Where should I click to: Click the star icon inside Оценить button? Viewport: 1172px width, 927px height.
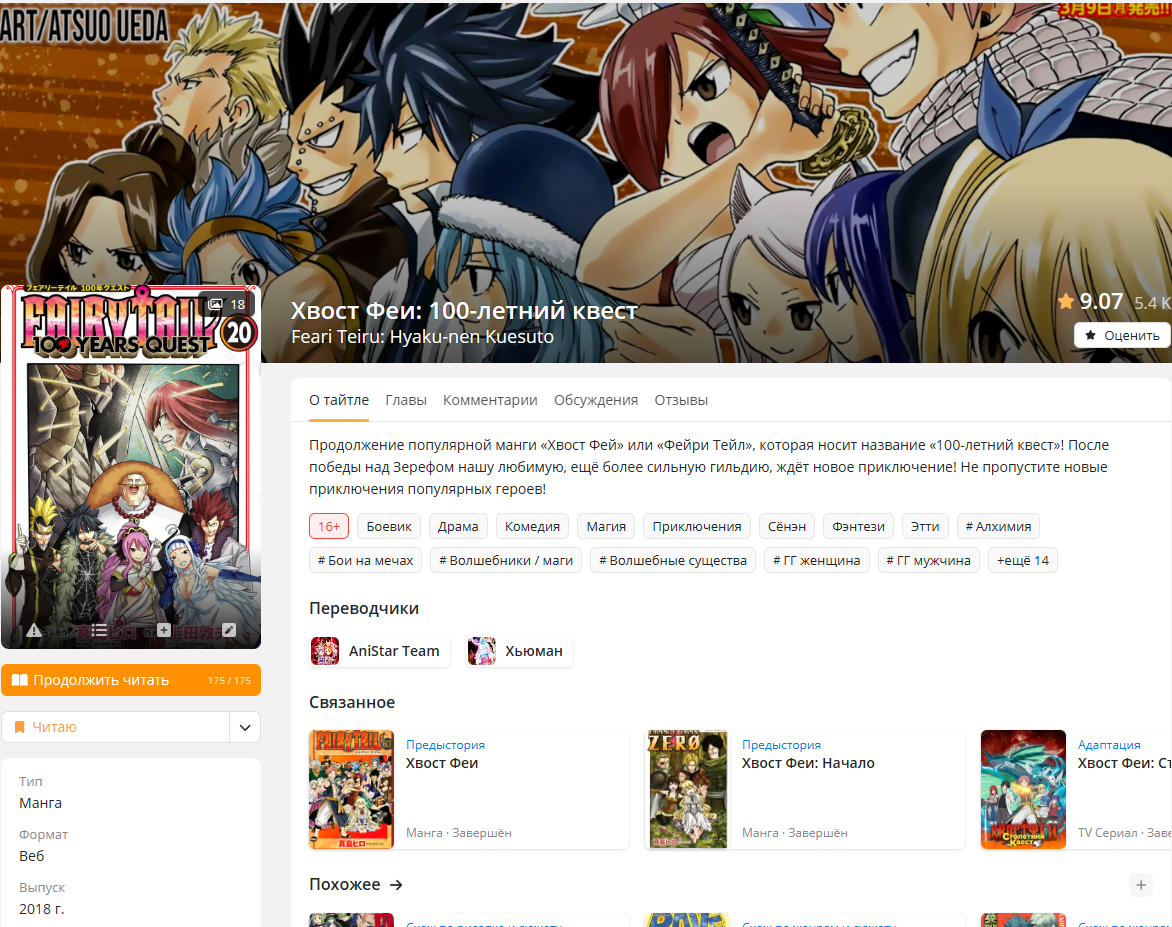coord(1091,336)
